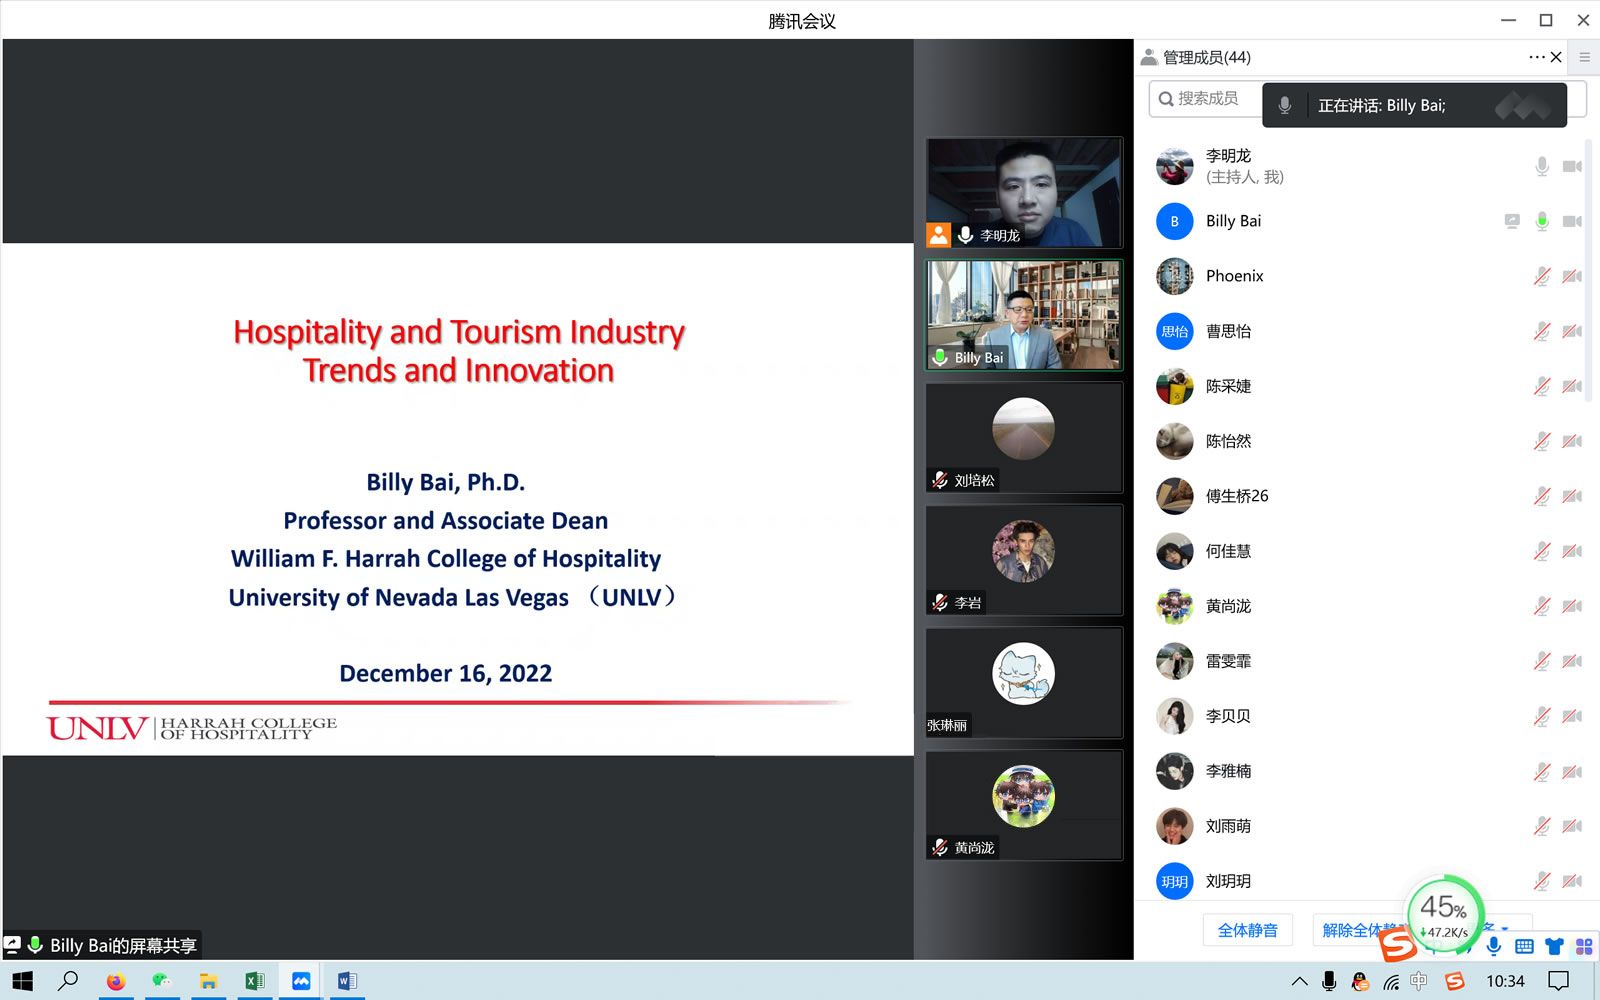Click the member list scrollbar
1600x1000 pixels.
point(1590,270)
